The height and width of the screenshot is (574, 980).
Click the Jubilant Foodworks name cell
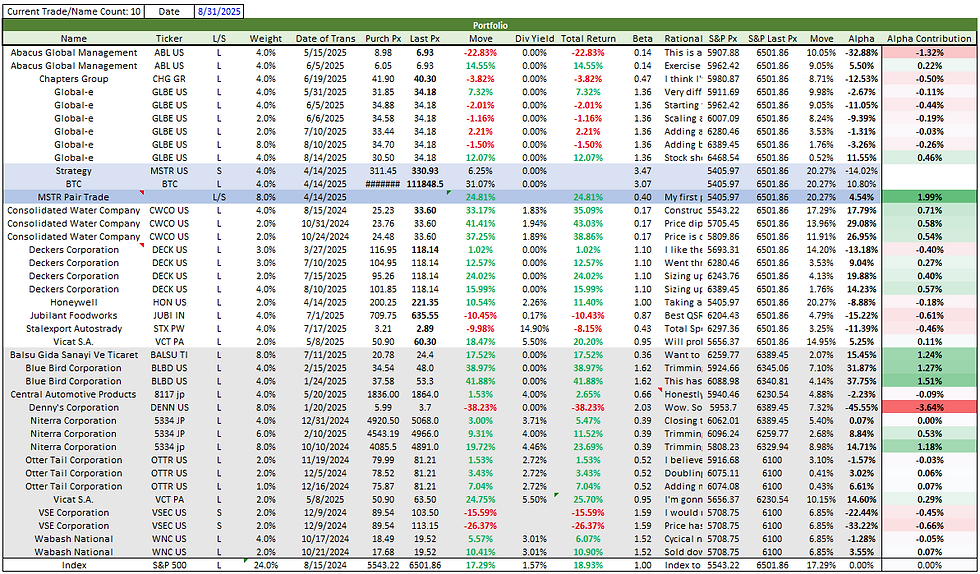coord(74,315)
